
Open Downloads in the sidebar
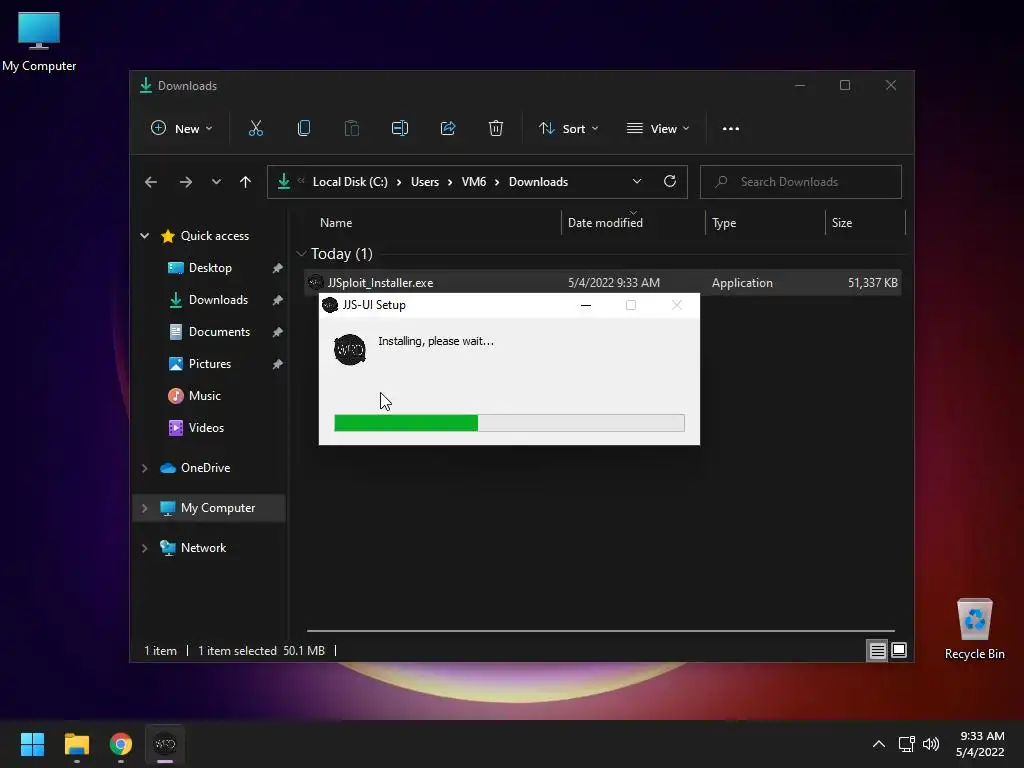click(x=218, y=300)
